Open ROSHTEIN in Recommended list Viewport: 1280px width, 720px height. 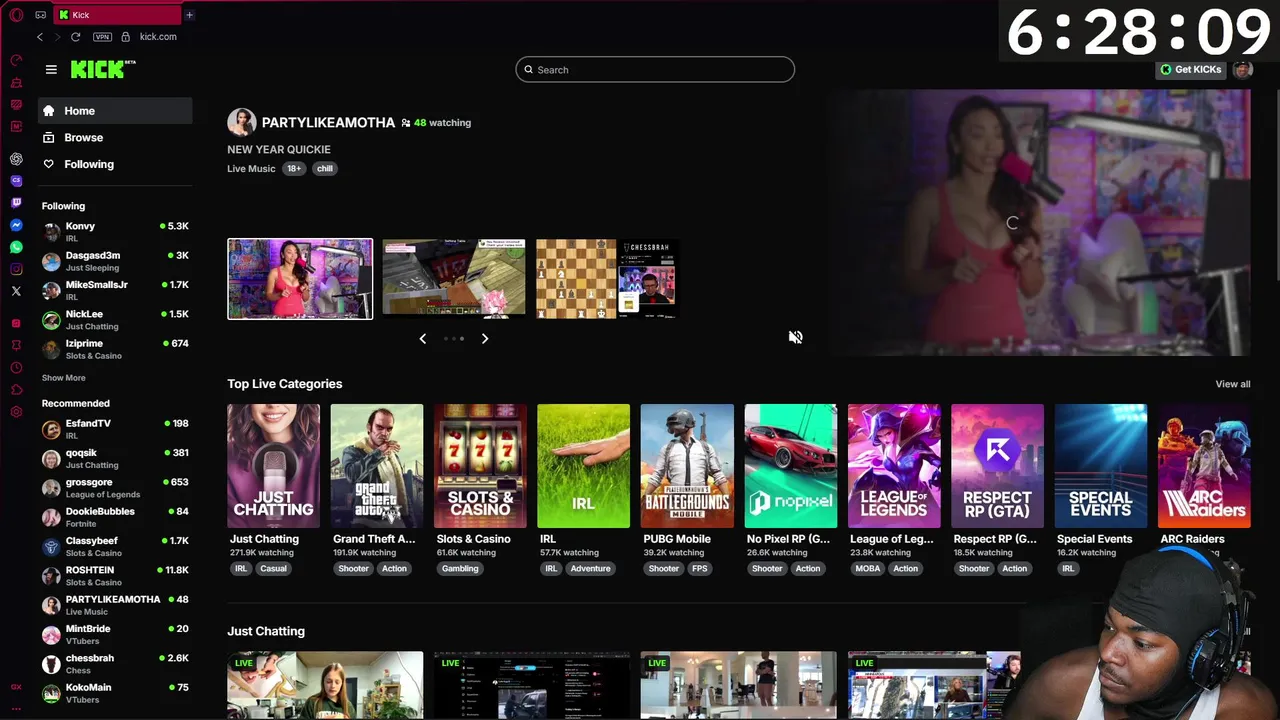pyautogui.click(x=115, y=576)
